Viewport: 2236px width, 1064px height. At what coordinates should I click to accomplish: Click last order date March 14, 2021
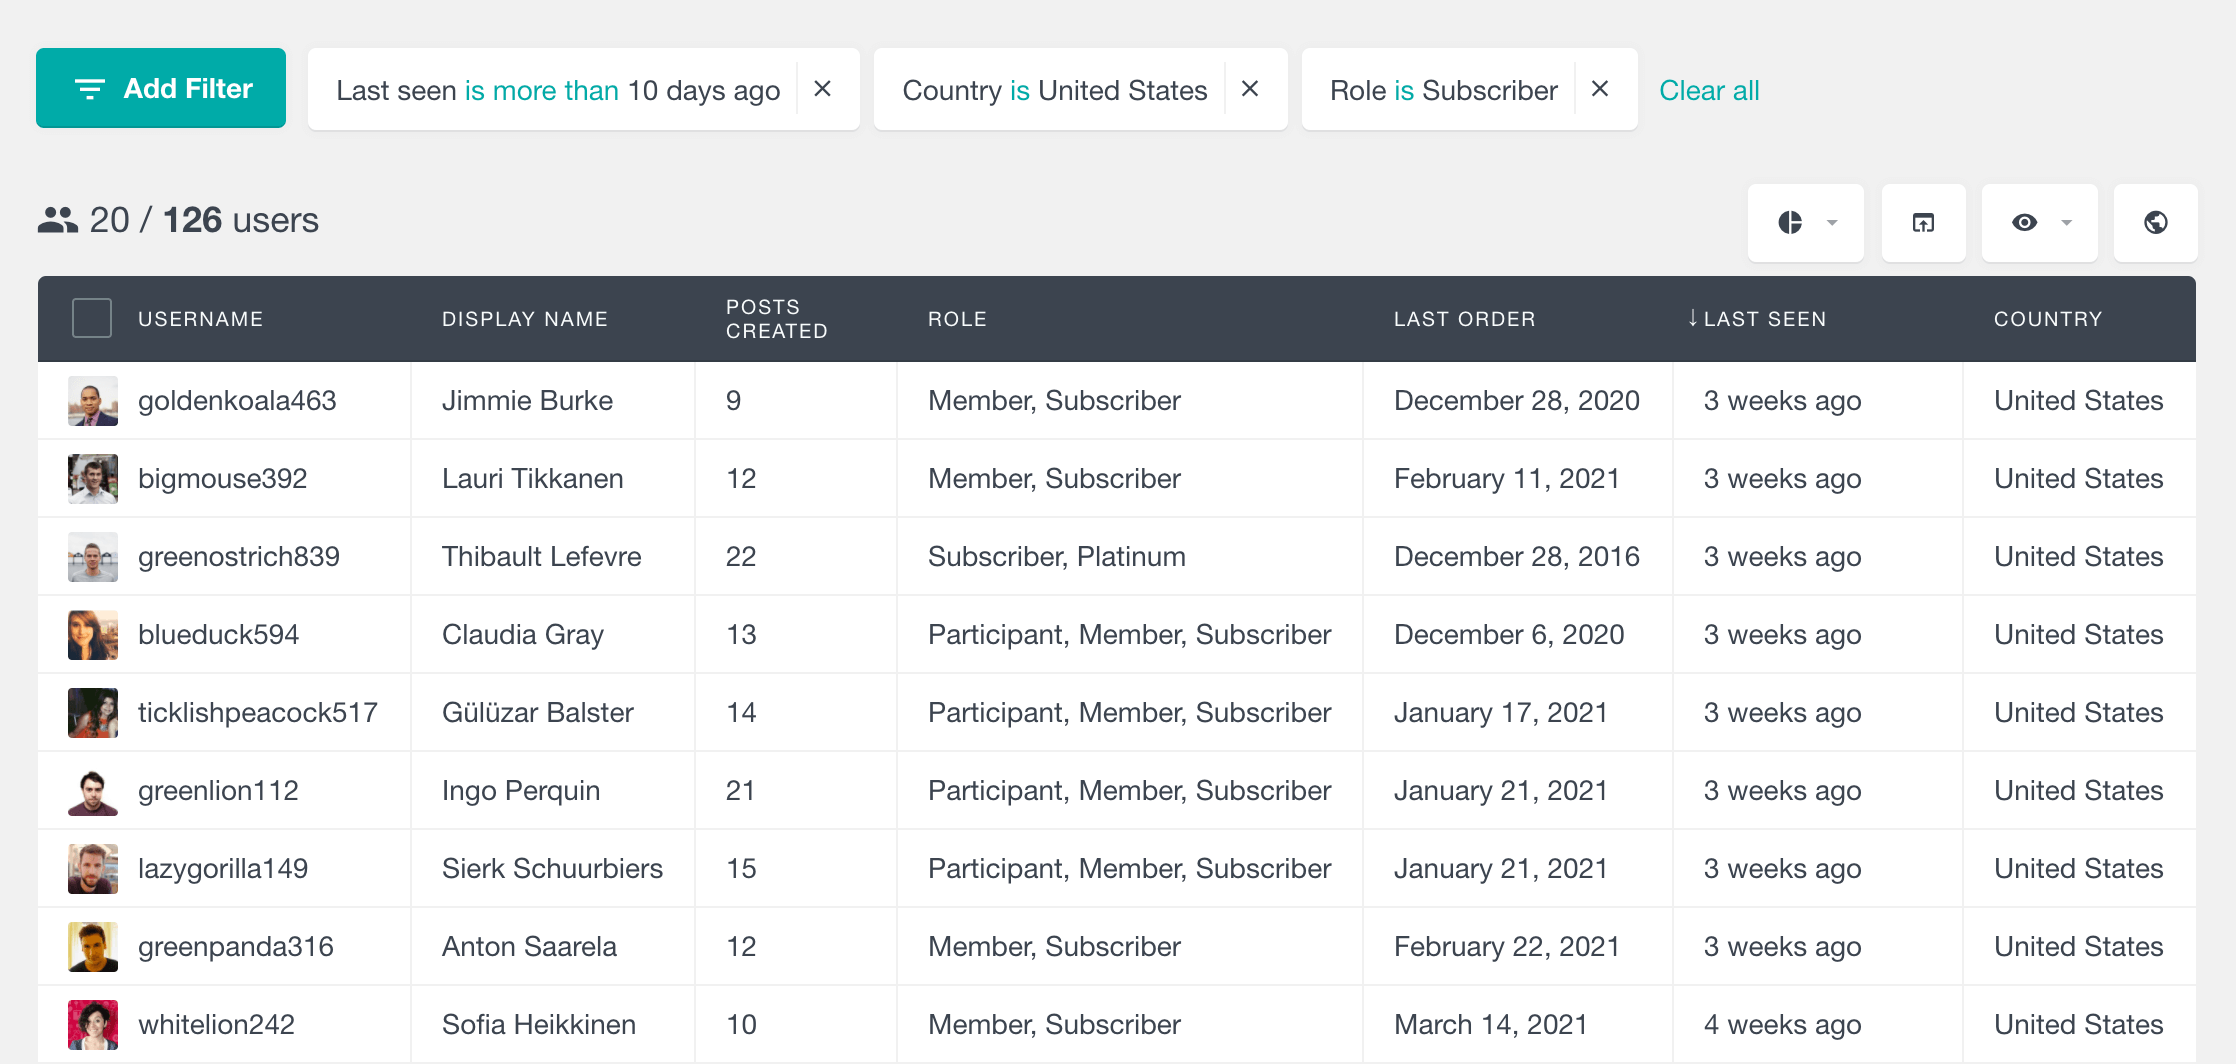pyautogui.click(x=1491, y=1025)
